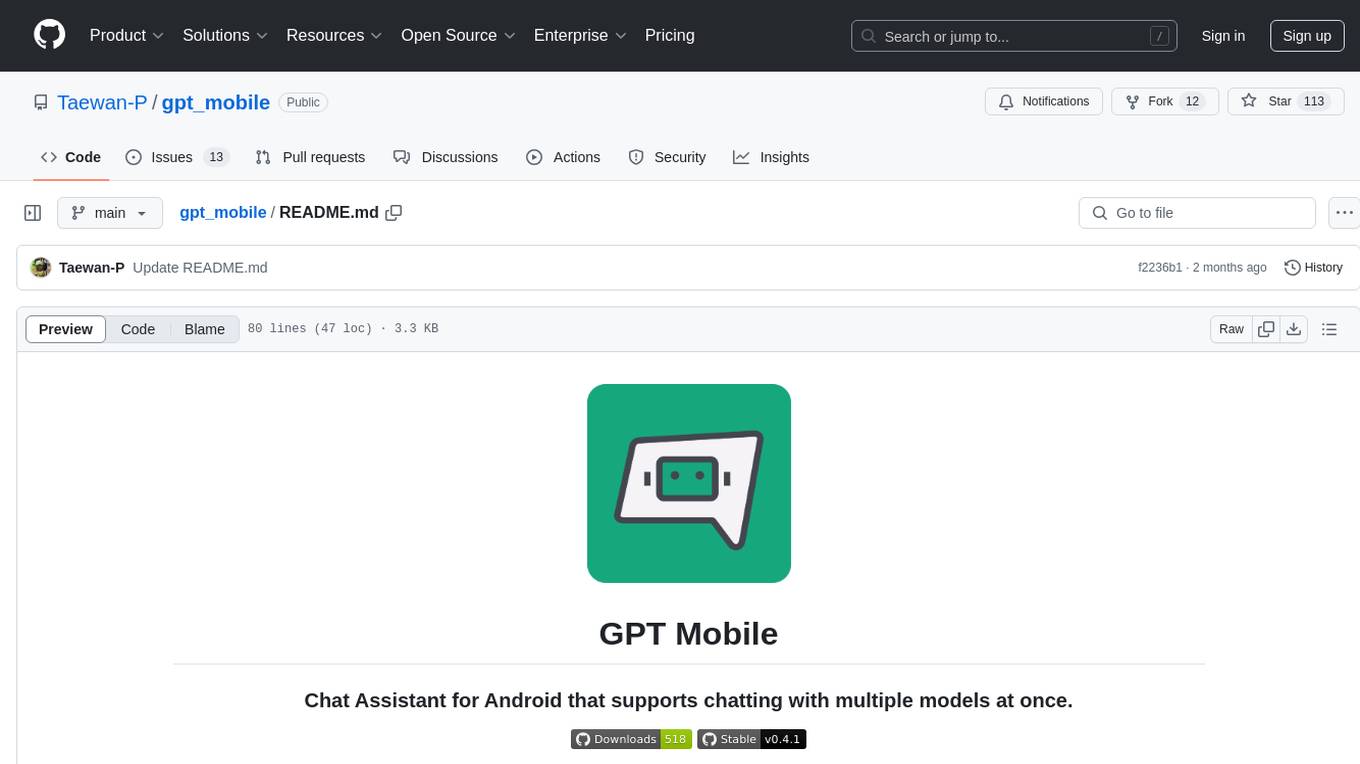Open the main branch selector
Screen dimensions: 1360x764
(110, 213)
